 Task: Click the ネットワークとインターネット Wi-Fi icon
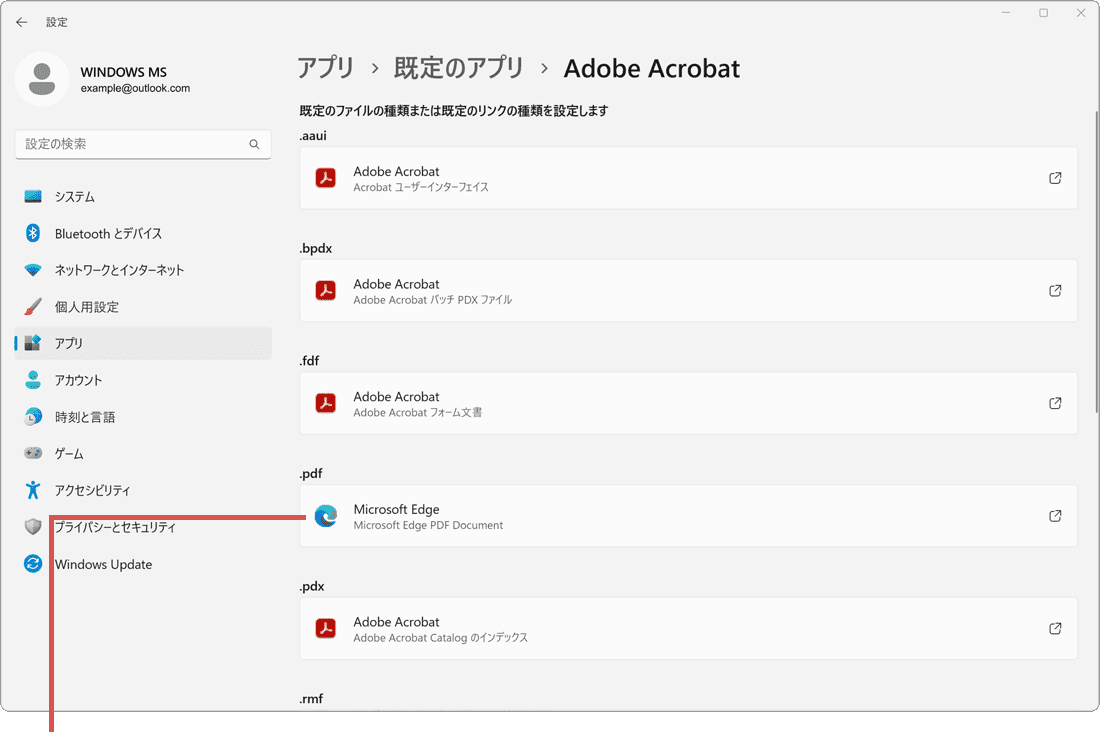(32, 269)
